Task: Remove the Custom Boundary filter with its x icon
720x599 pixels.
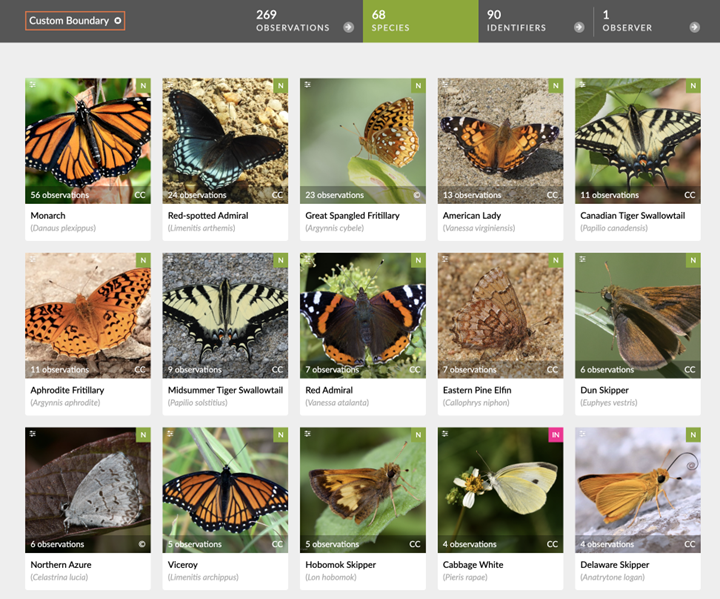Action: pyautogui.click(x=118, y=21)
